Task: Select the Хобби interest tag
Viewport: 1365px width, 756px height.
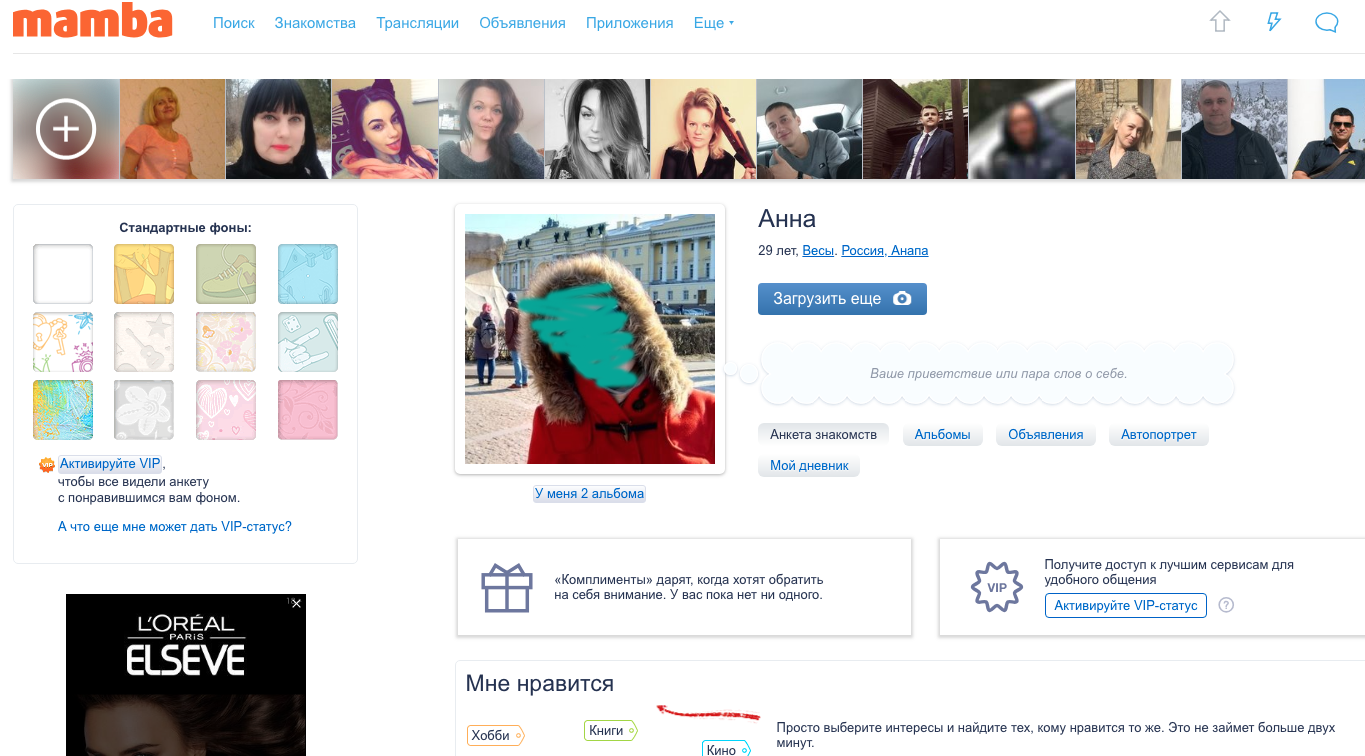Action: [494, 735]
